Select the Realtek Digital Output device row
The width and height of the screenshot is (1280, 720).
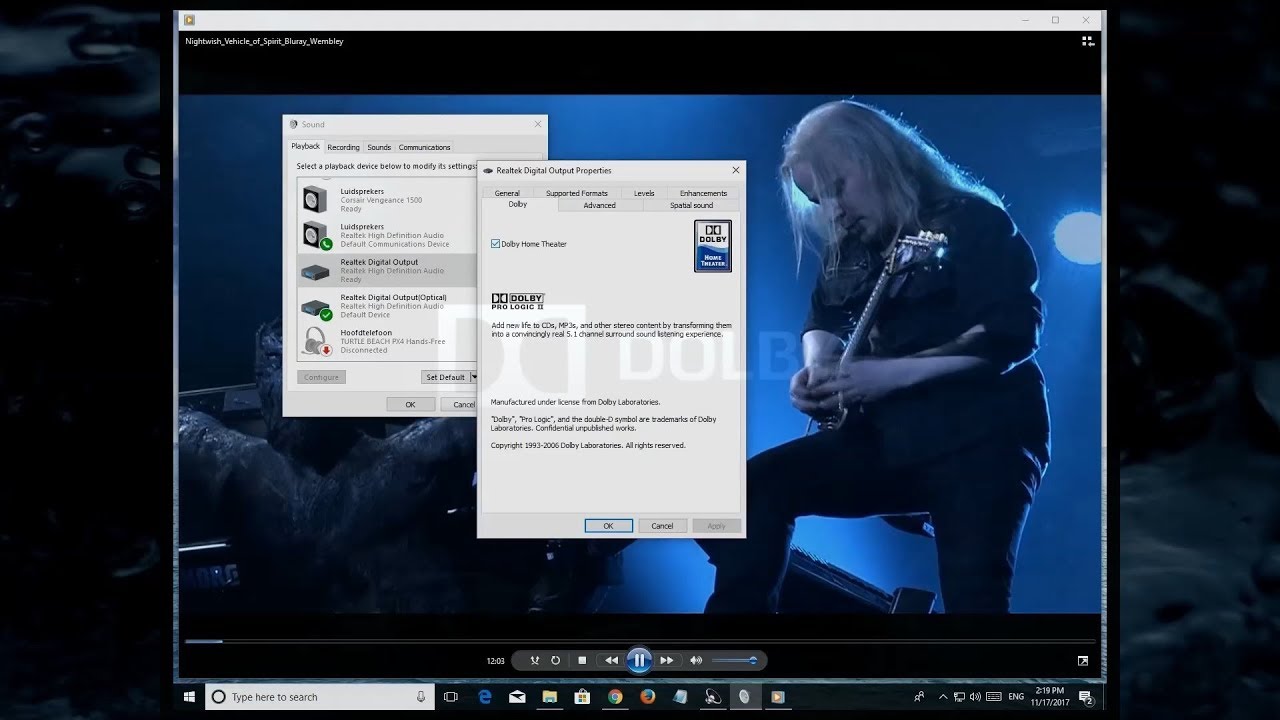tap(387, 270)
